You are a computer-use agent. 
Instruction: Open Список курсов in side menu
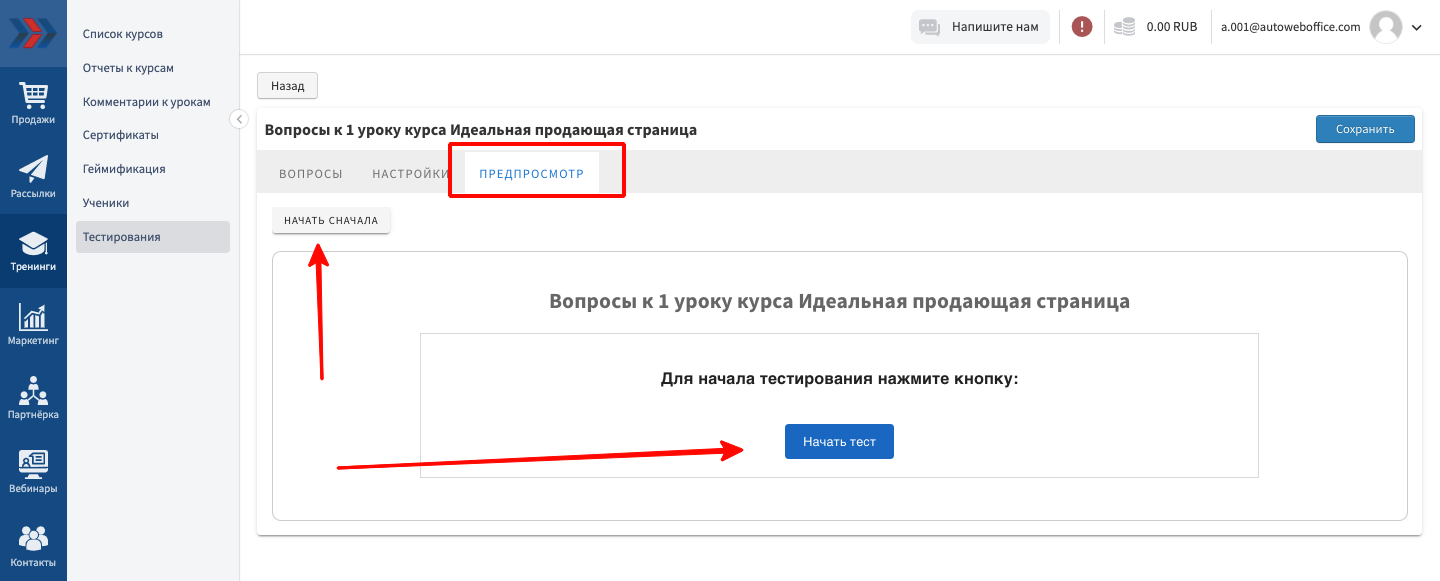pyautogui.click(x=123, y=34)
